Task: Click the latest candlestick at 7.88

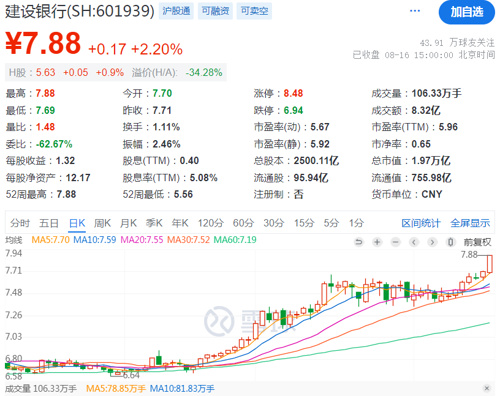Action: [490, 264]
